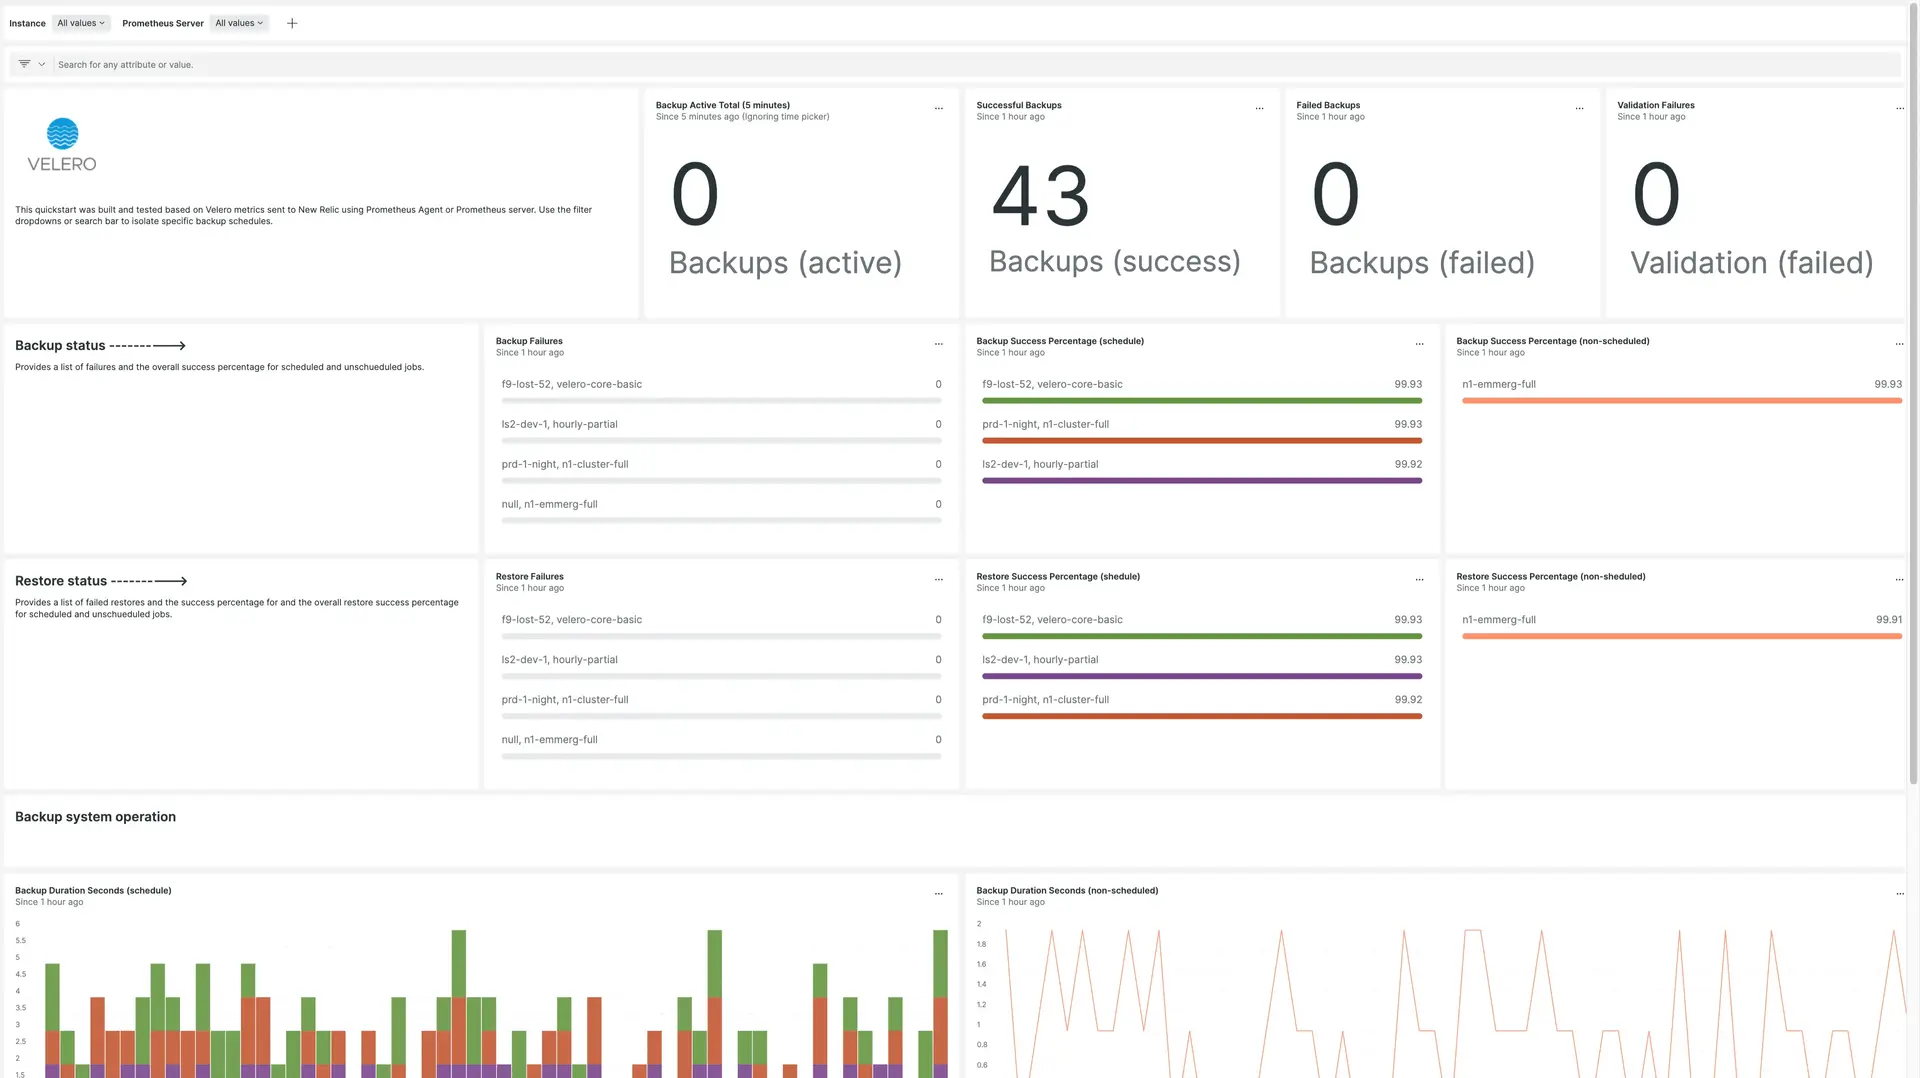Open Restore Failures widget options menu
The width and height of the screenshot is (1920, 1078).
(938, 580)
